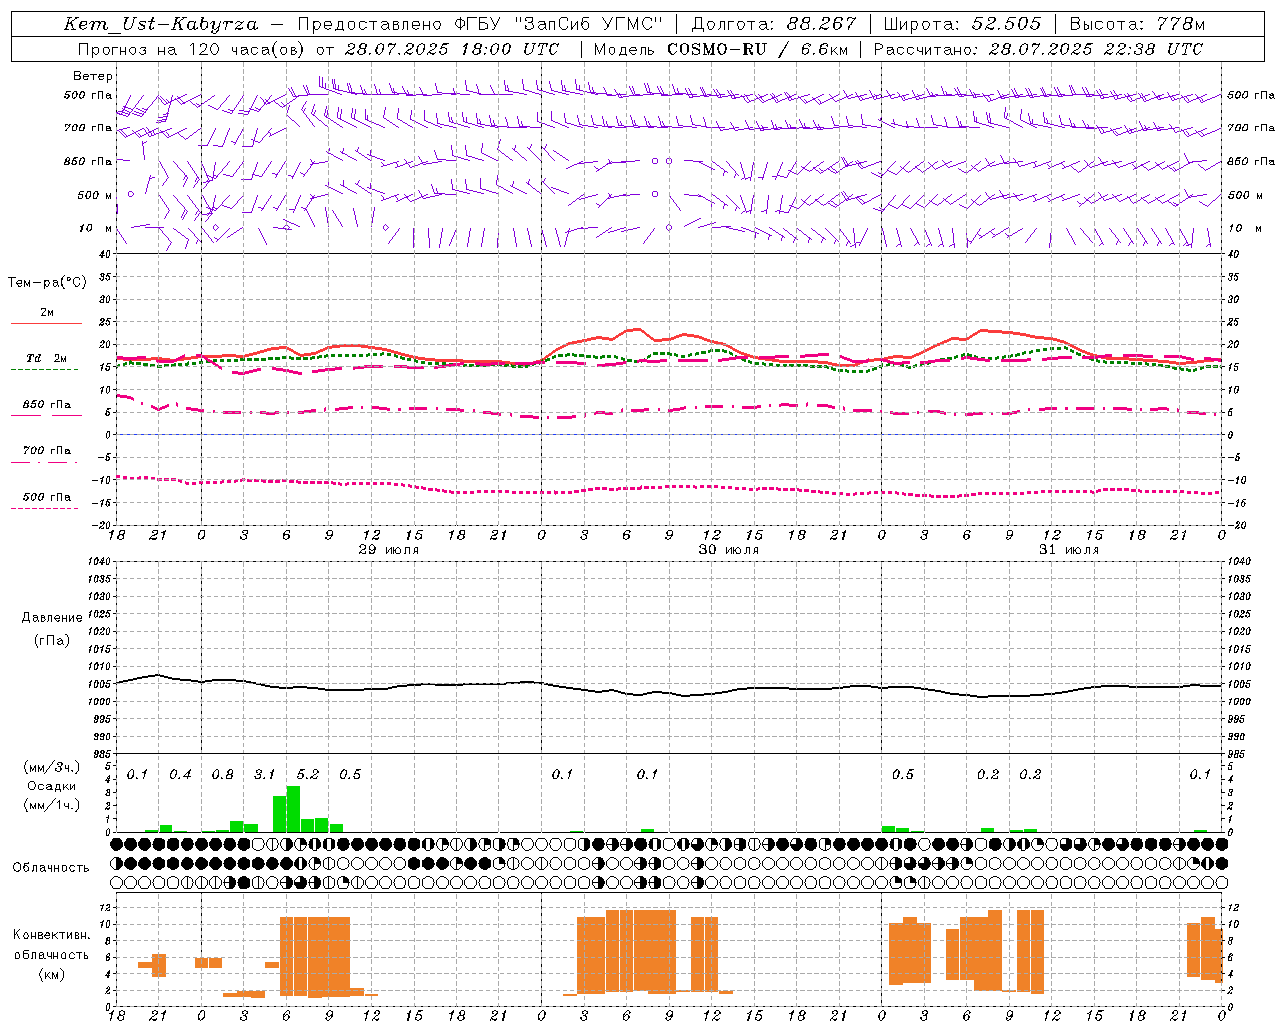Click the elevation label Высота: 778м
This screenshot has width=1280, height=1024.
point(1137,24)
